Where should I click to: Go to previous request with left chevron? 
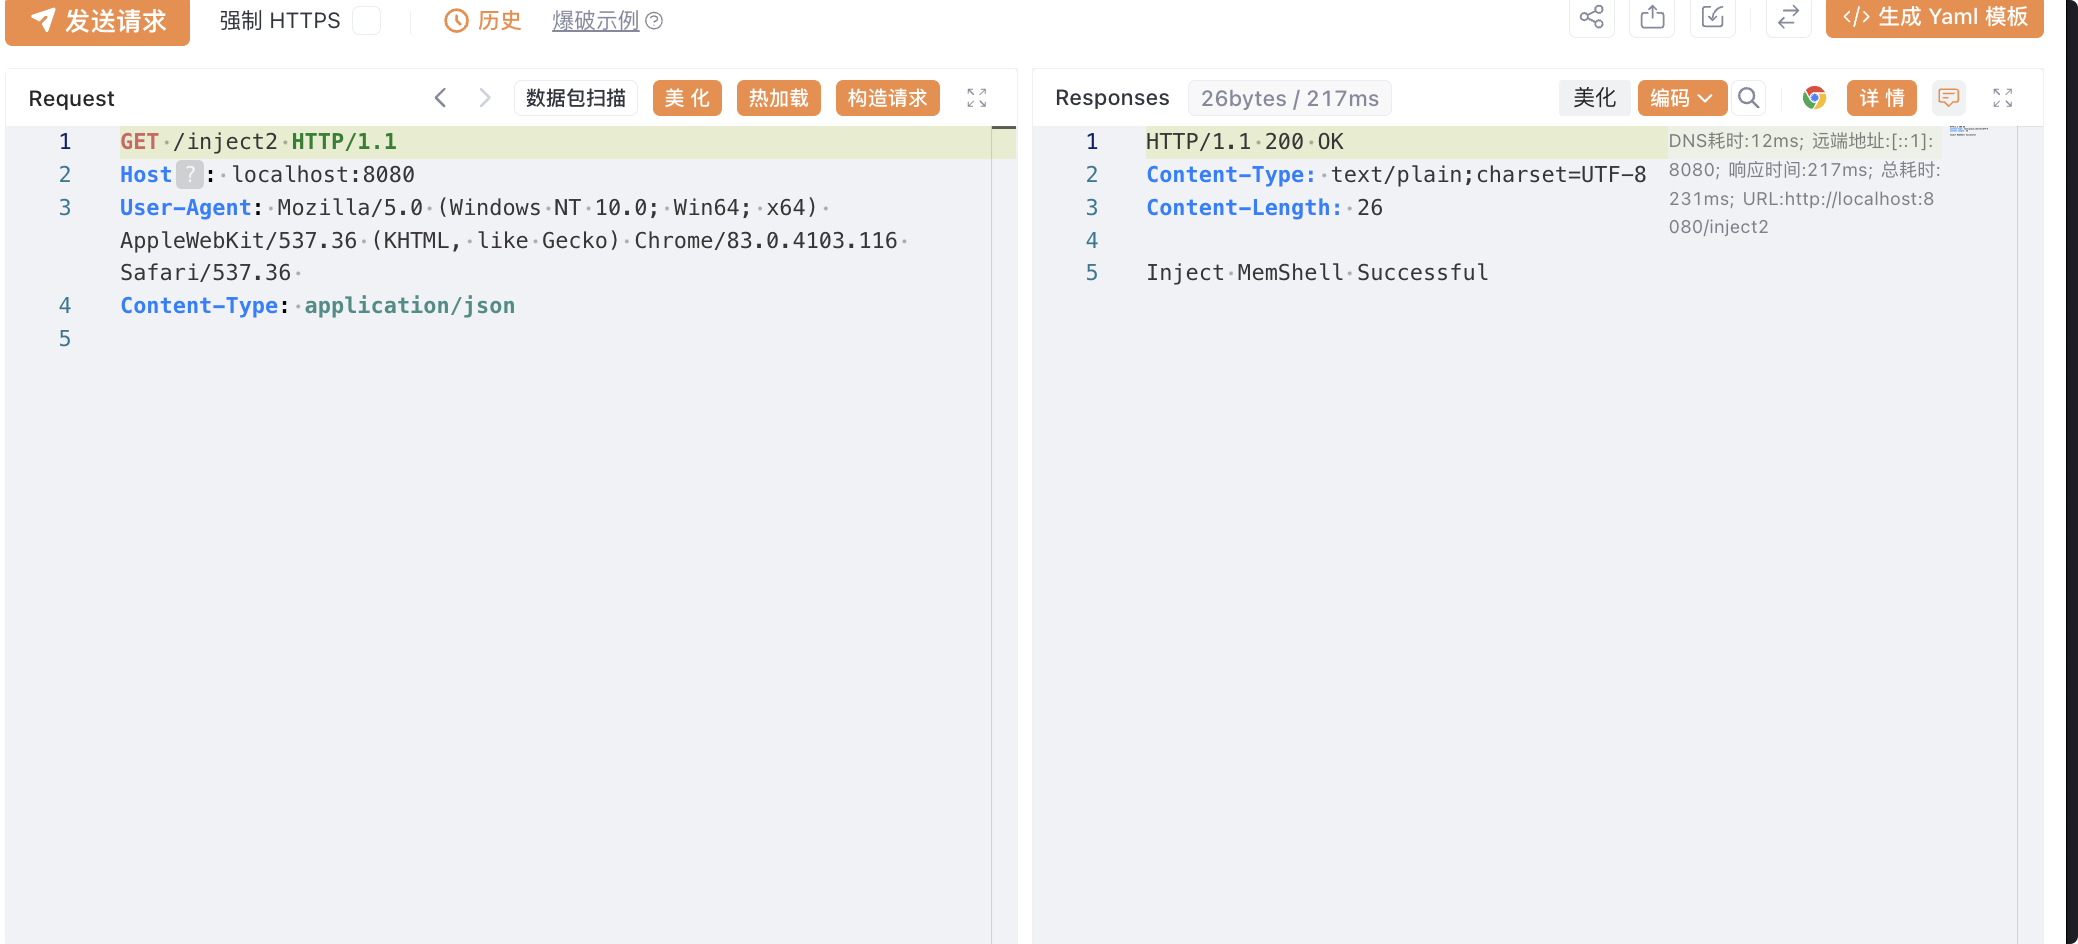[440, 98]
